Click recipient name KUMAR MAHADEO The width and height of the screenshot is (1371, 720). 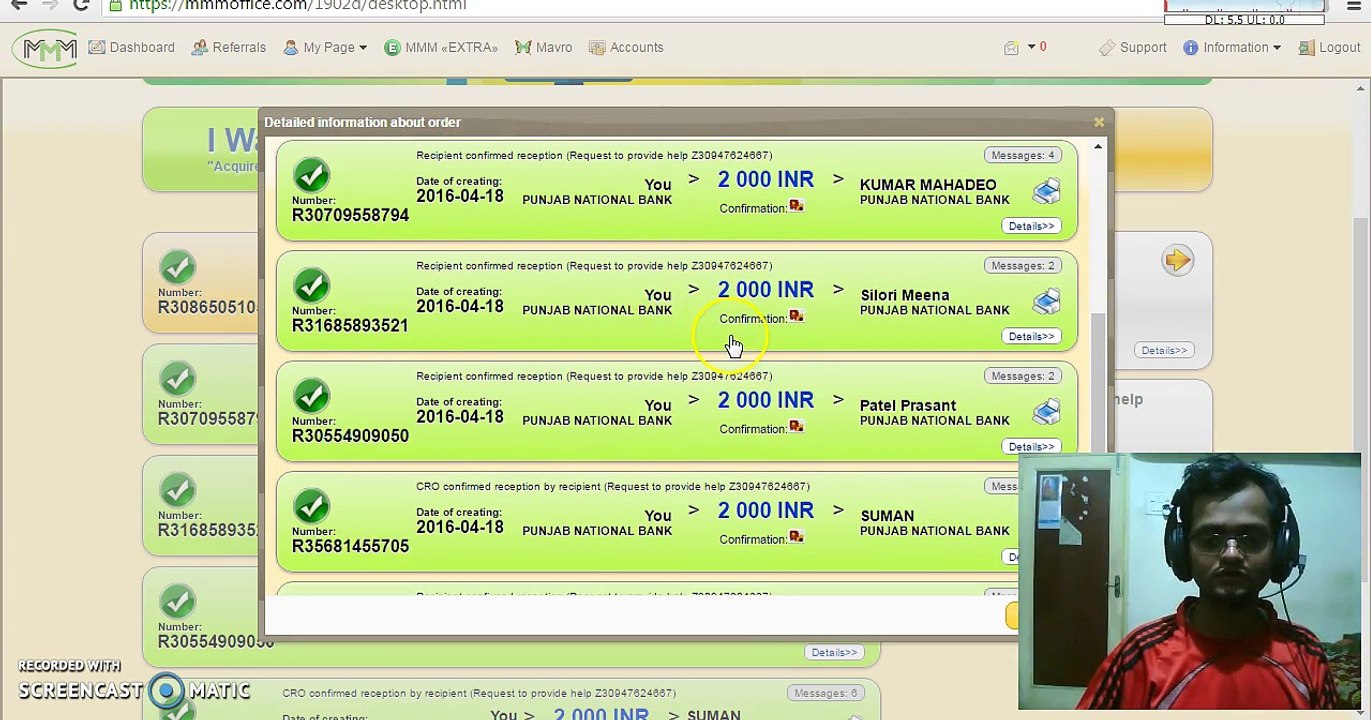(x=928, y=185)
